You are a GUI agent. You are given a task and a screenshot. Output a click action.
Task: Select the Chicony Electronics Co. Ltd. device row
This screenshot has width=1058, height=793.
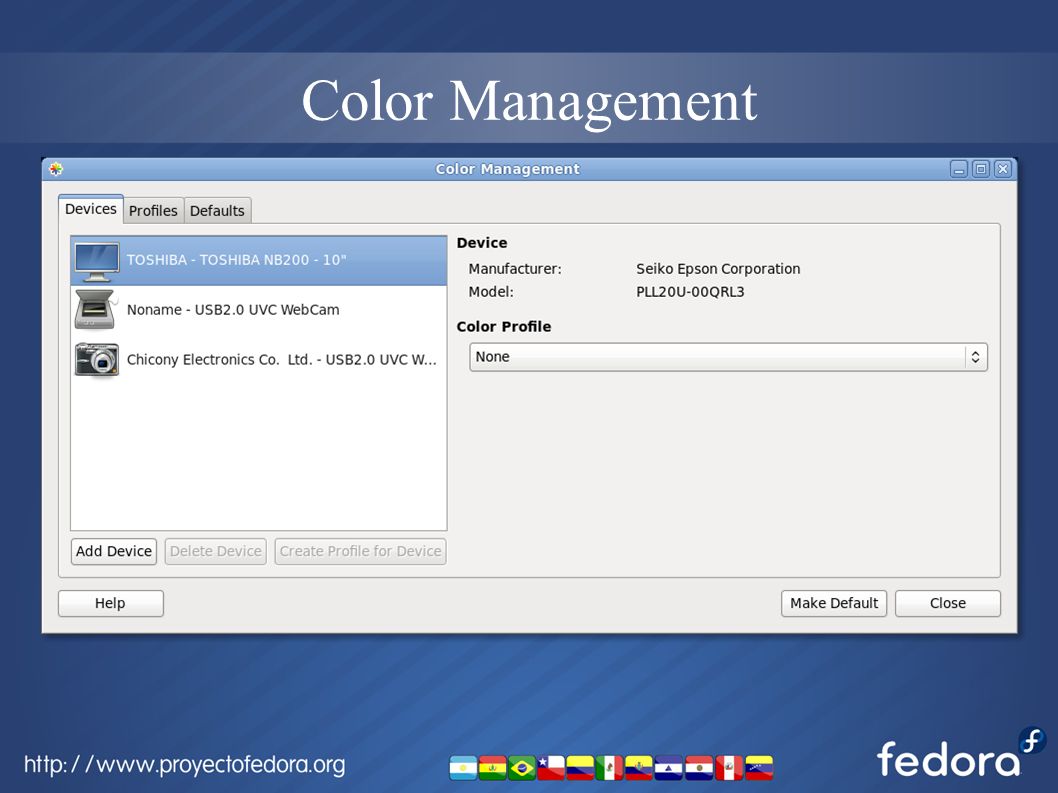tap(259, 360)
